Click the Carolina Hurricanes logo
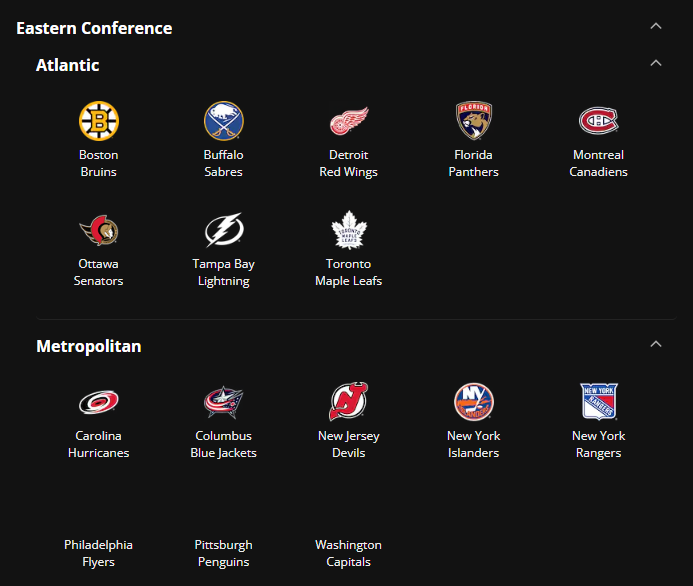This screenshot has width=693, height=586. pos(99,402)
